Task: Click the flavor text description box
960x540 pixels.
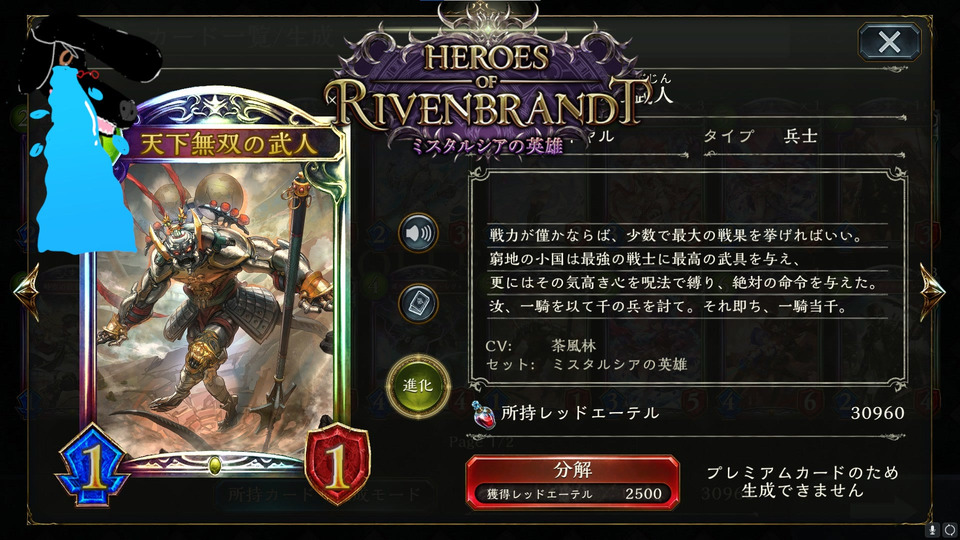Action: [x=687, y=279]
